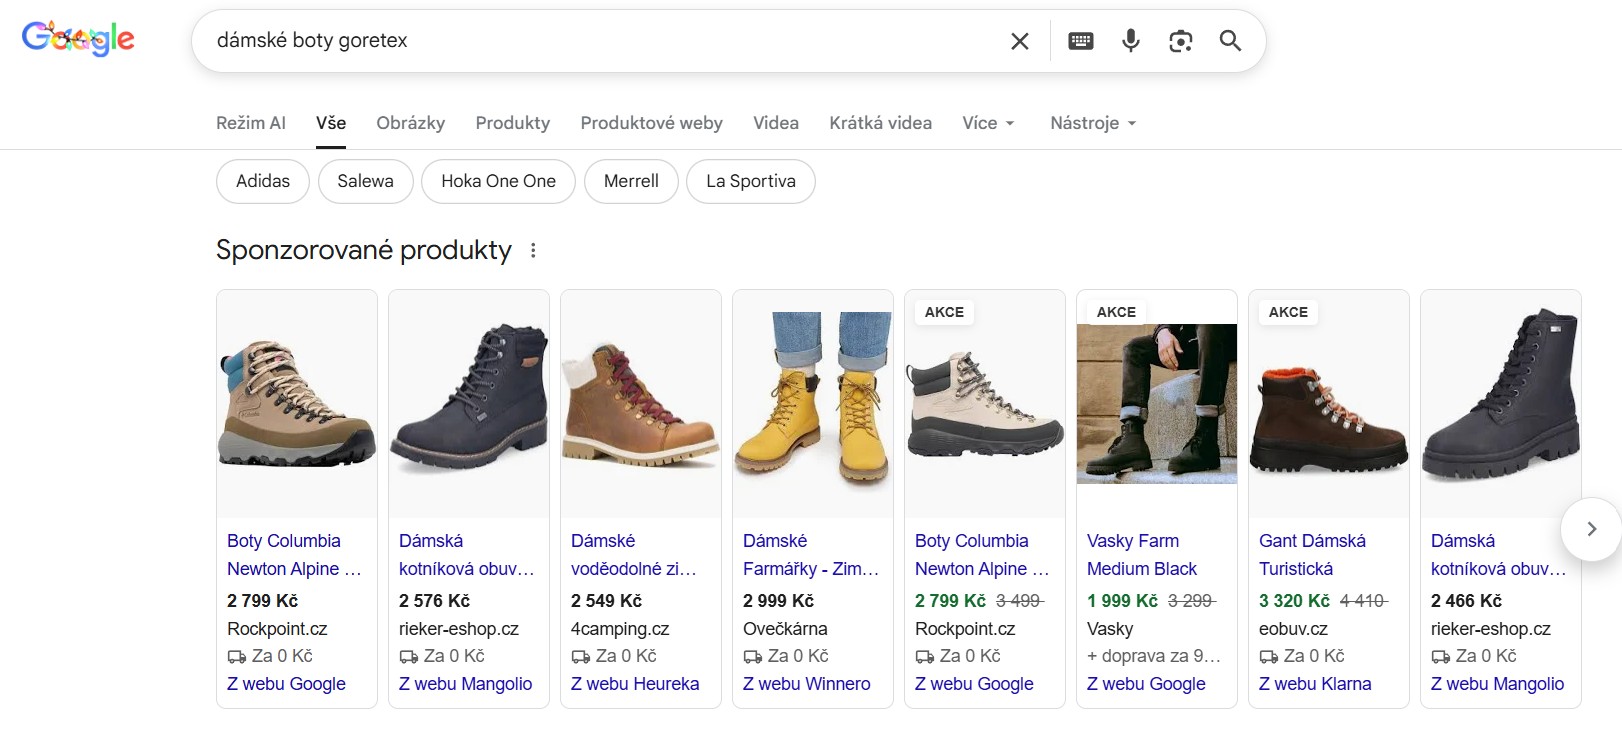Image resolution: width=1622 pixels, height=736 pixels.
Task: Click the magnifying glass search icon
Action: pyautogui.click(x=1230, y=41)
